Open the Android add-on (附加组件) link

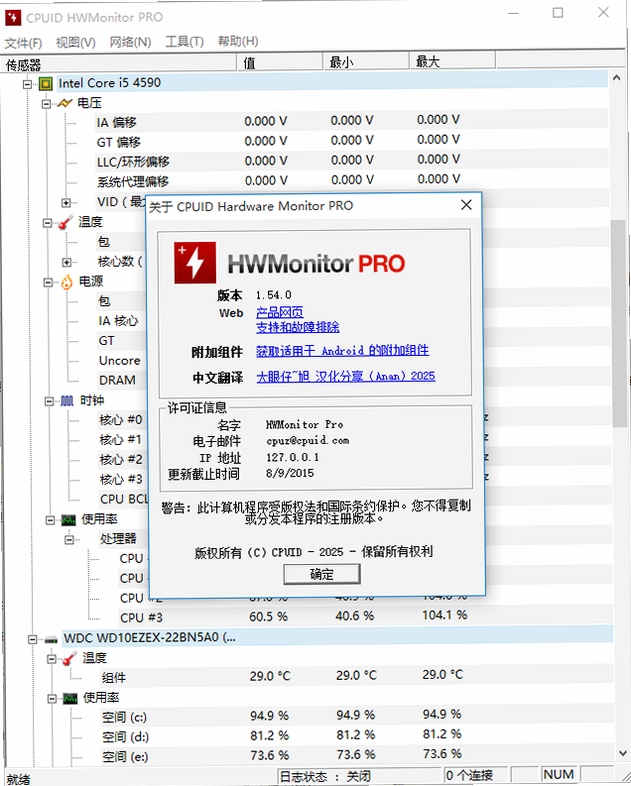pyautogui.click(x=342, y=350)
